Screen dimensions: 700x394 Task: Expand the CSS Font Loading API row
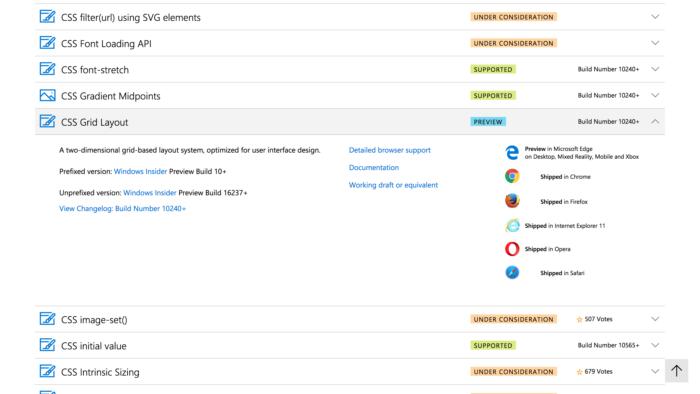click(655, 43)
